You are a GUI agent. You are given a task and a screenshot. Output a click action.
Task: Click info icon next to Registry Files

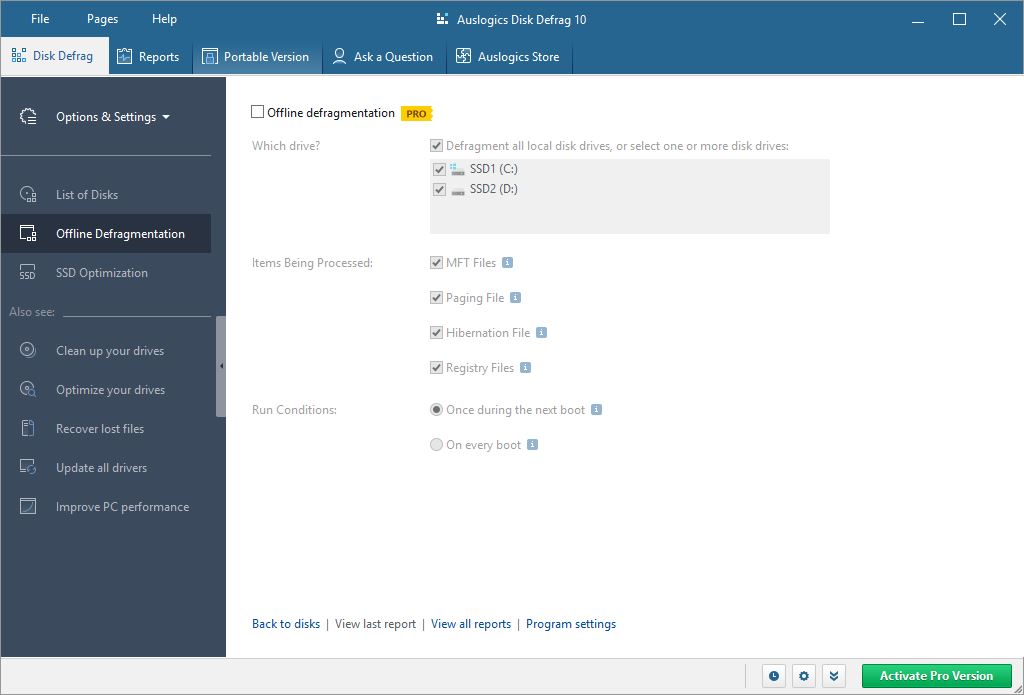(526, 368)
